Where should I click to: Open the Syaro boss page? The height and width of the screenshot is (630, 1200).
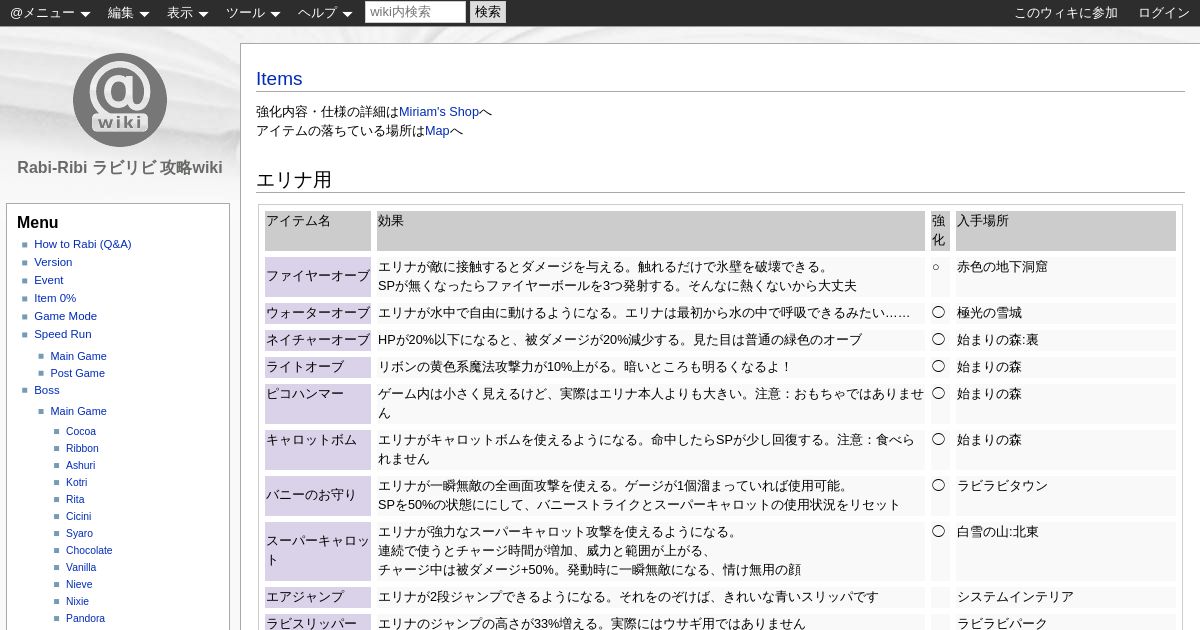79,533
